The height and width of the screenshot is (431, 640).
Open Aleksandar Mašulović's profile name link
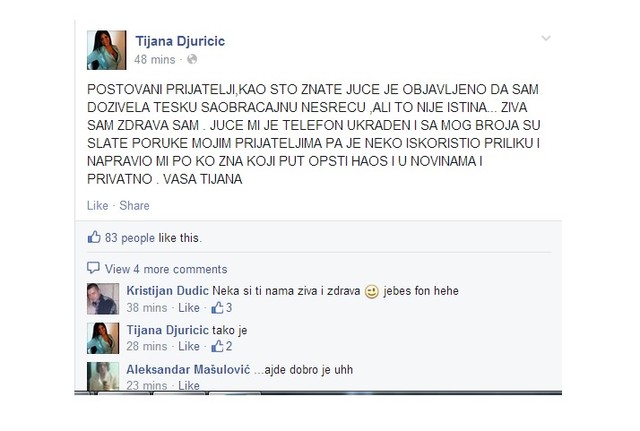coord(188,369)
